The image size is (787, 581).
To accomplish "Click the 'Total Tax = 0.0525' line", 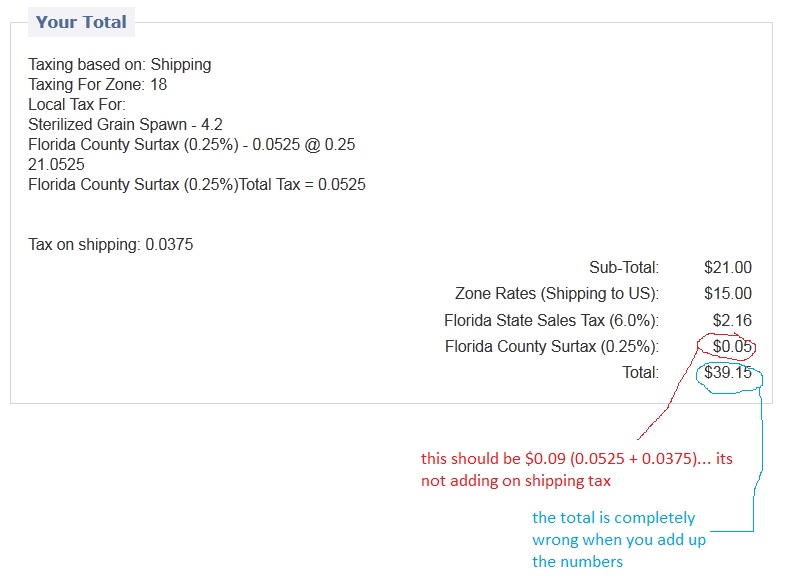I will (x=197, y=185).
